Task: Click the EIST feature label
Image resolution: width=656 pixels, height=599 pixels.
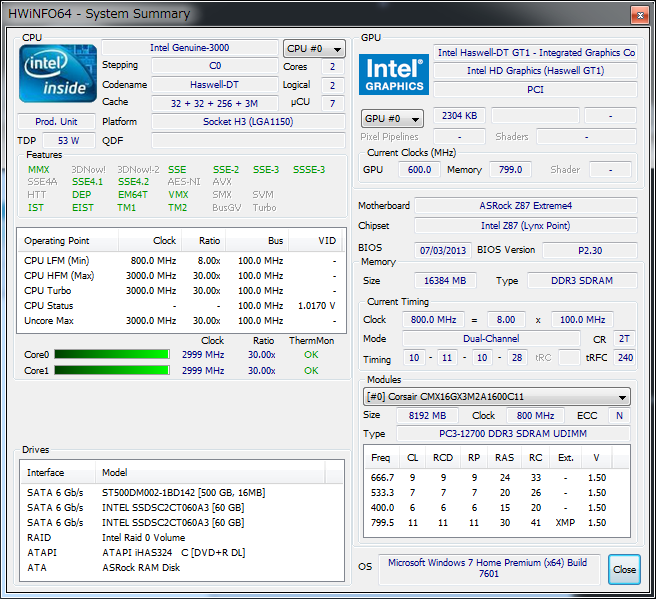Action: [x=83, y=208]
